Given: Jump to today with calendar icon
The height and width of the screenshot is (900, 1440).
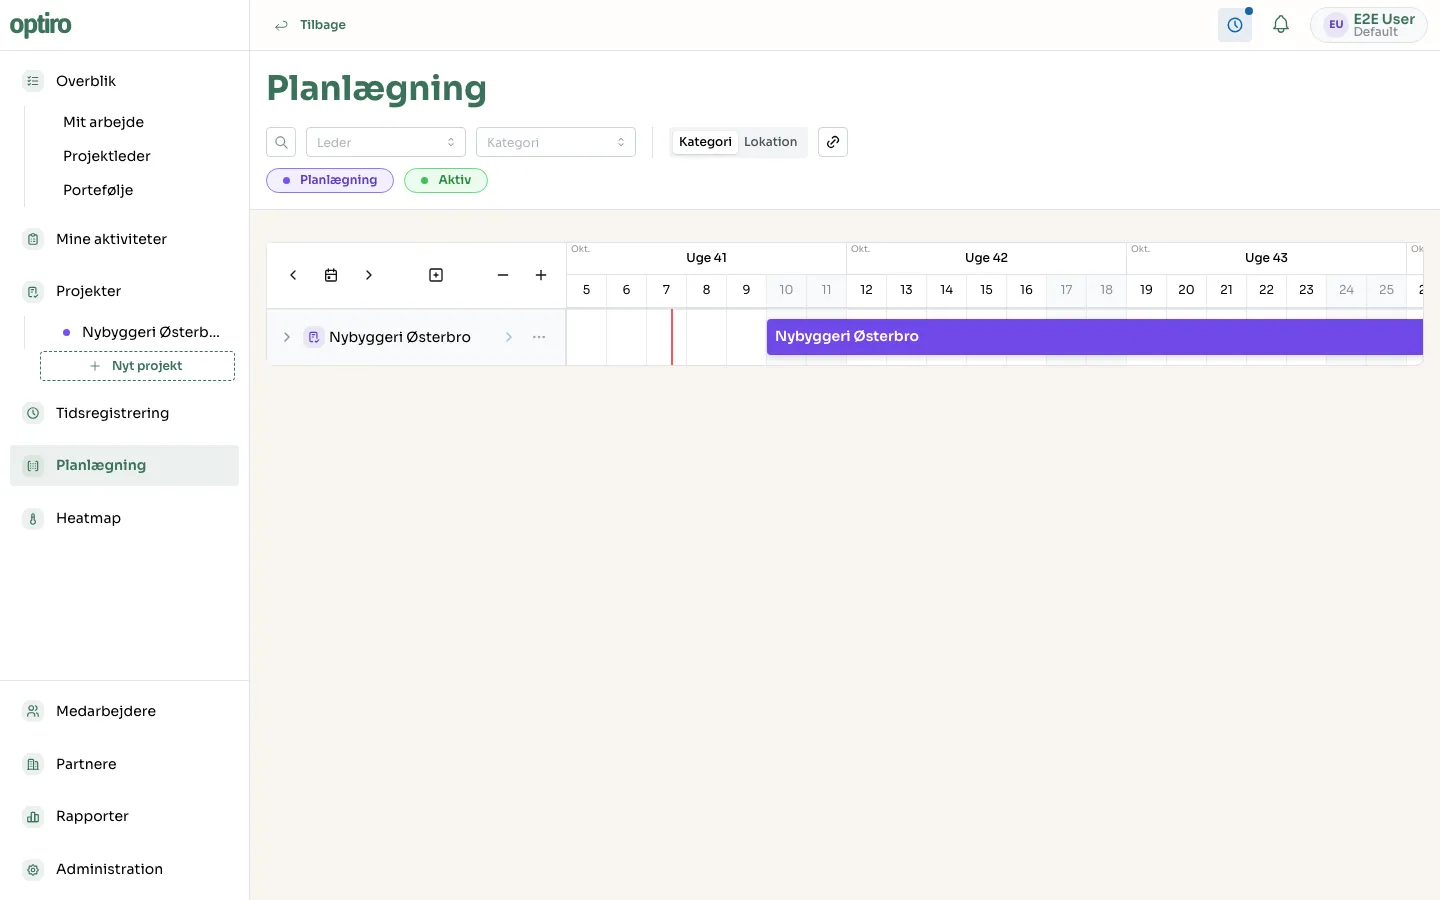Looking at the screenshot, I should coord(331,275).
